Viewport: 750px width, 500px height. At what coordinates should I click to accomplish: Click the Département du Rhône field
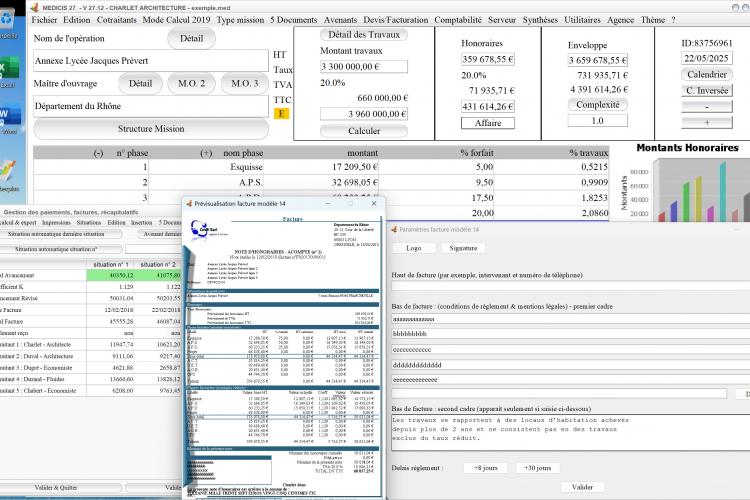click(151, 106)
